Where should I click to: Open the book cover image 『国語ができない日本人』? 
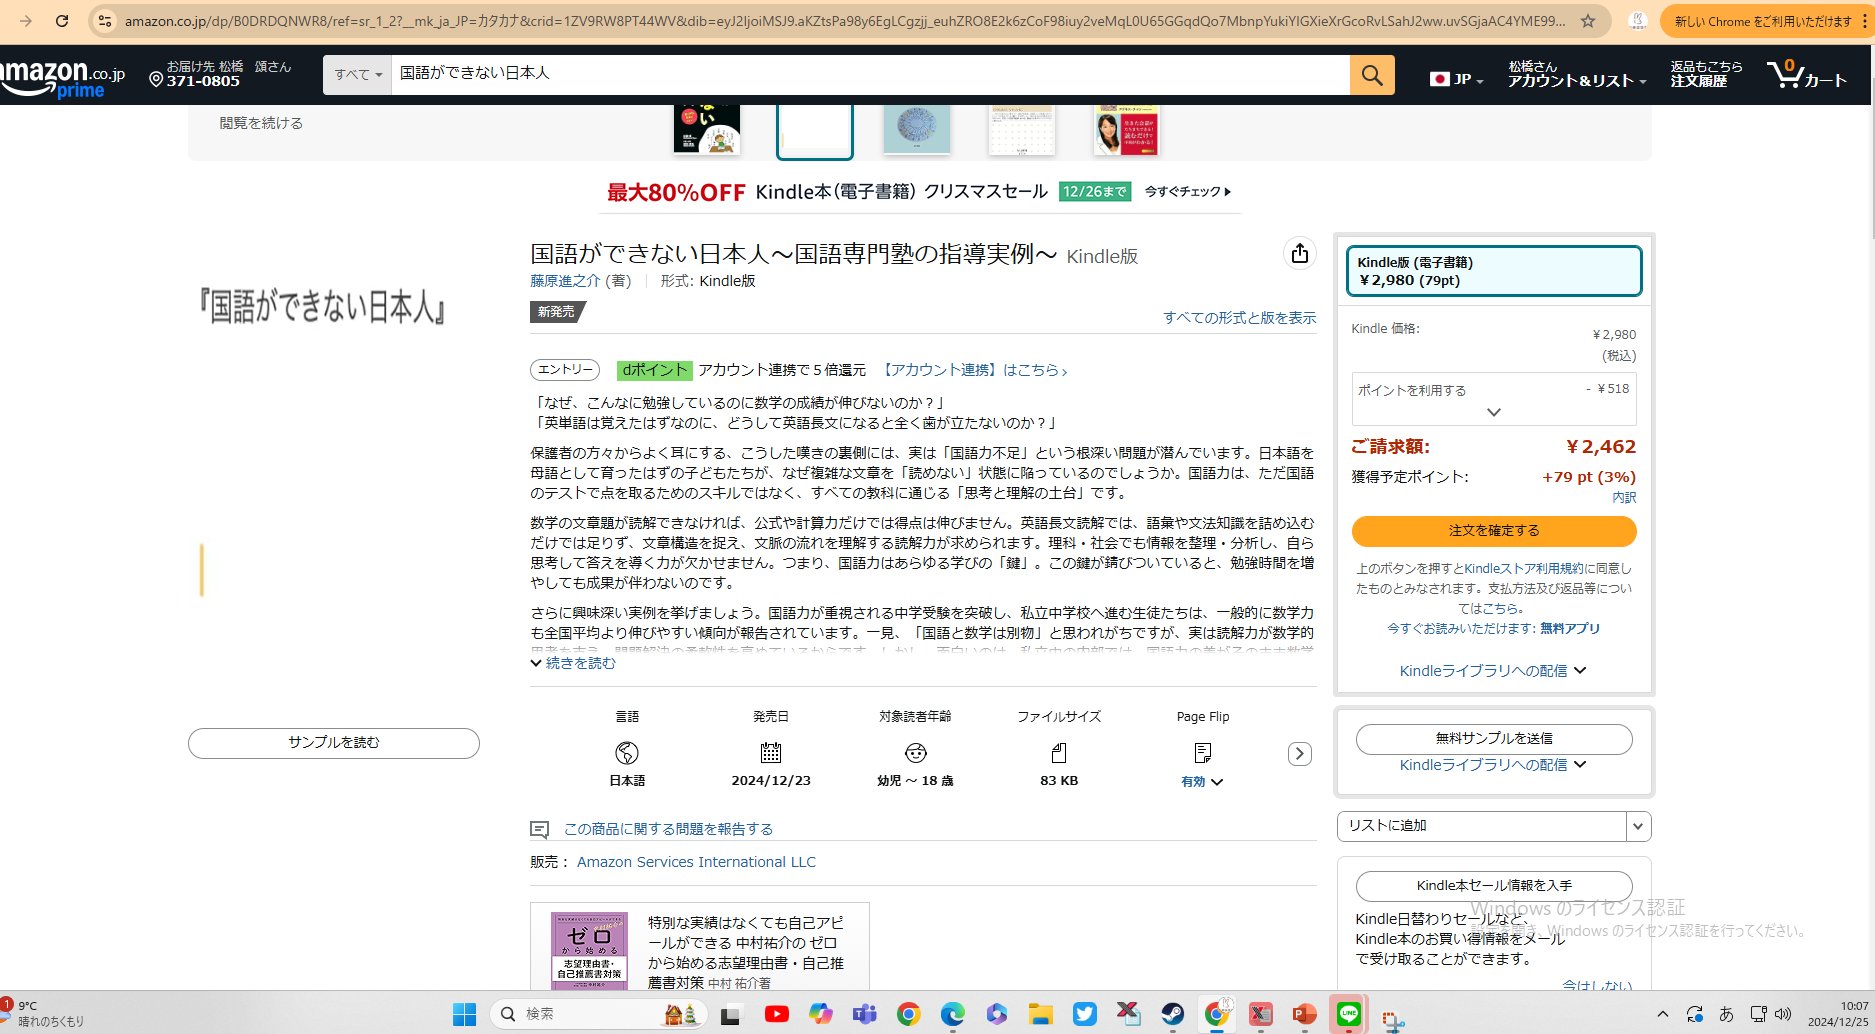[322, 306]
